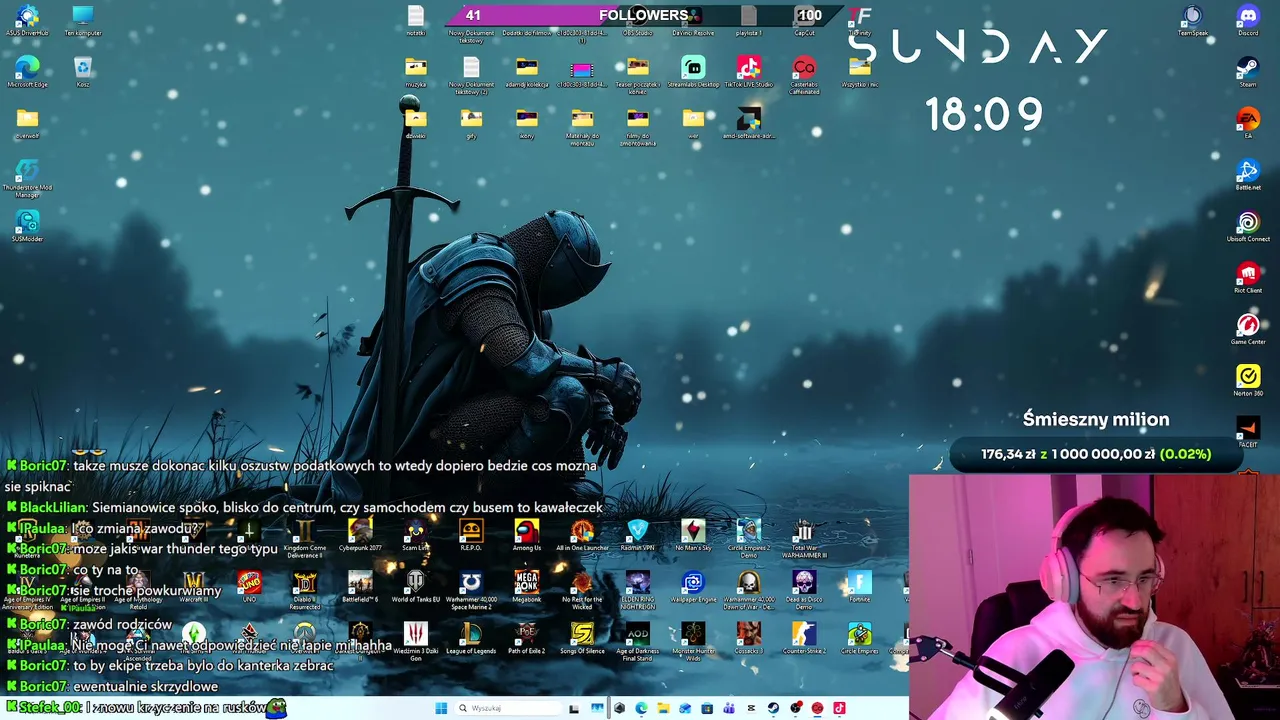The height and width of the screenshot is (720, 1280).
Task: Open Task View on the taskbar
Action: [x=574, y=708]
